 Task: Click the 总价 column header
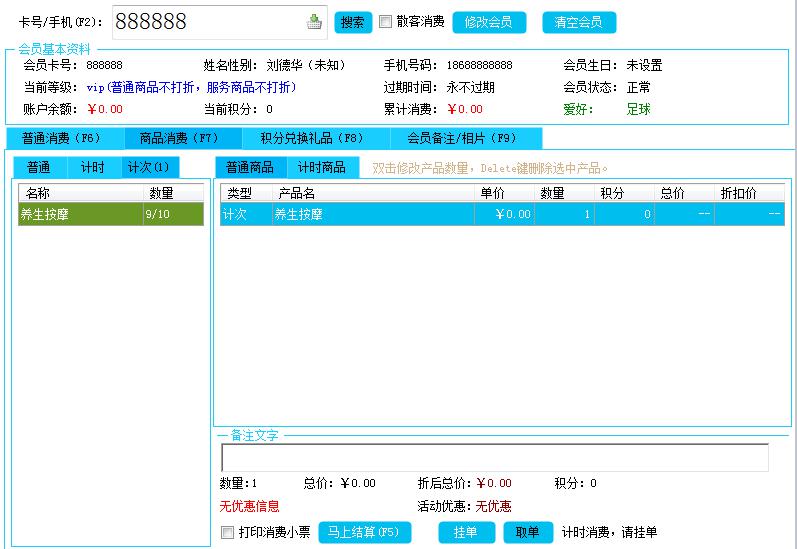[684, 193]
